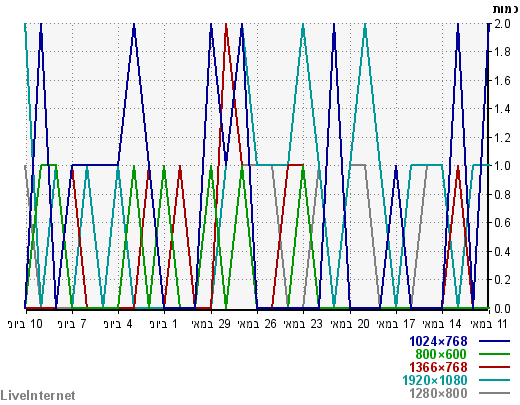Click the 1024×768 legend label
520x405 pixels.
coord(438,341)
